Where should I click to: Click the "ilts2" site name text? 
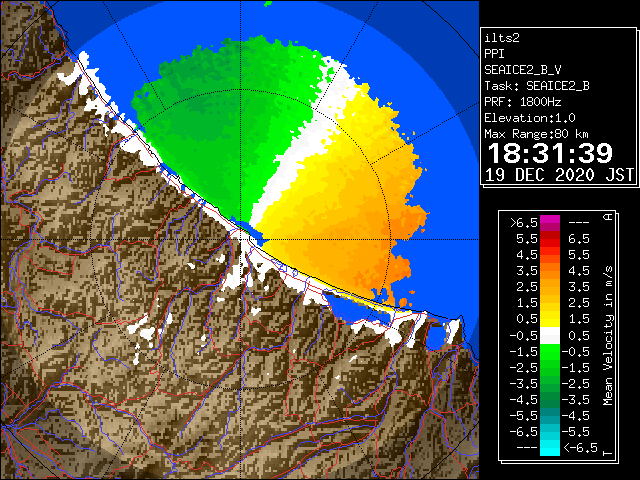click(x=502, y=38)
